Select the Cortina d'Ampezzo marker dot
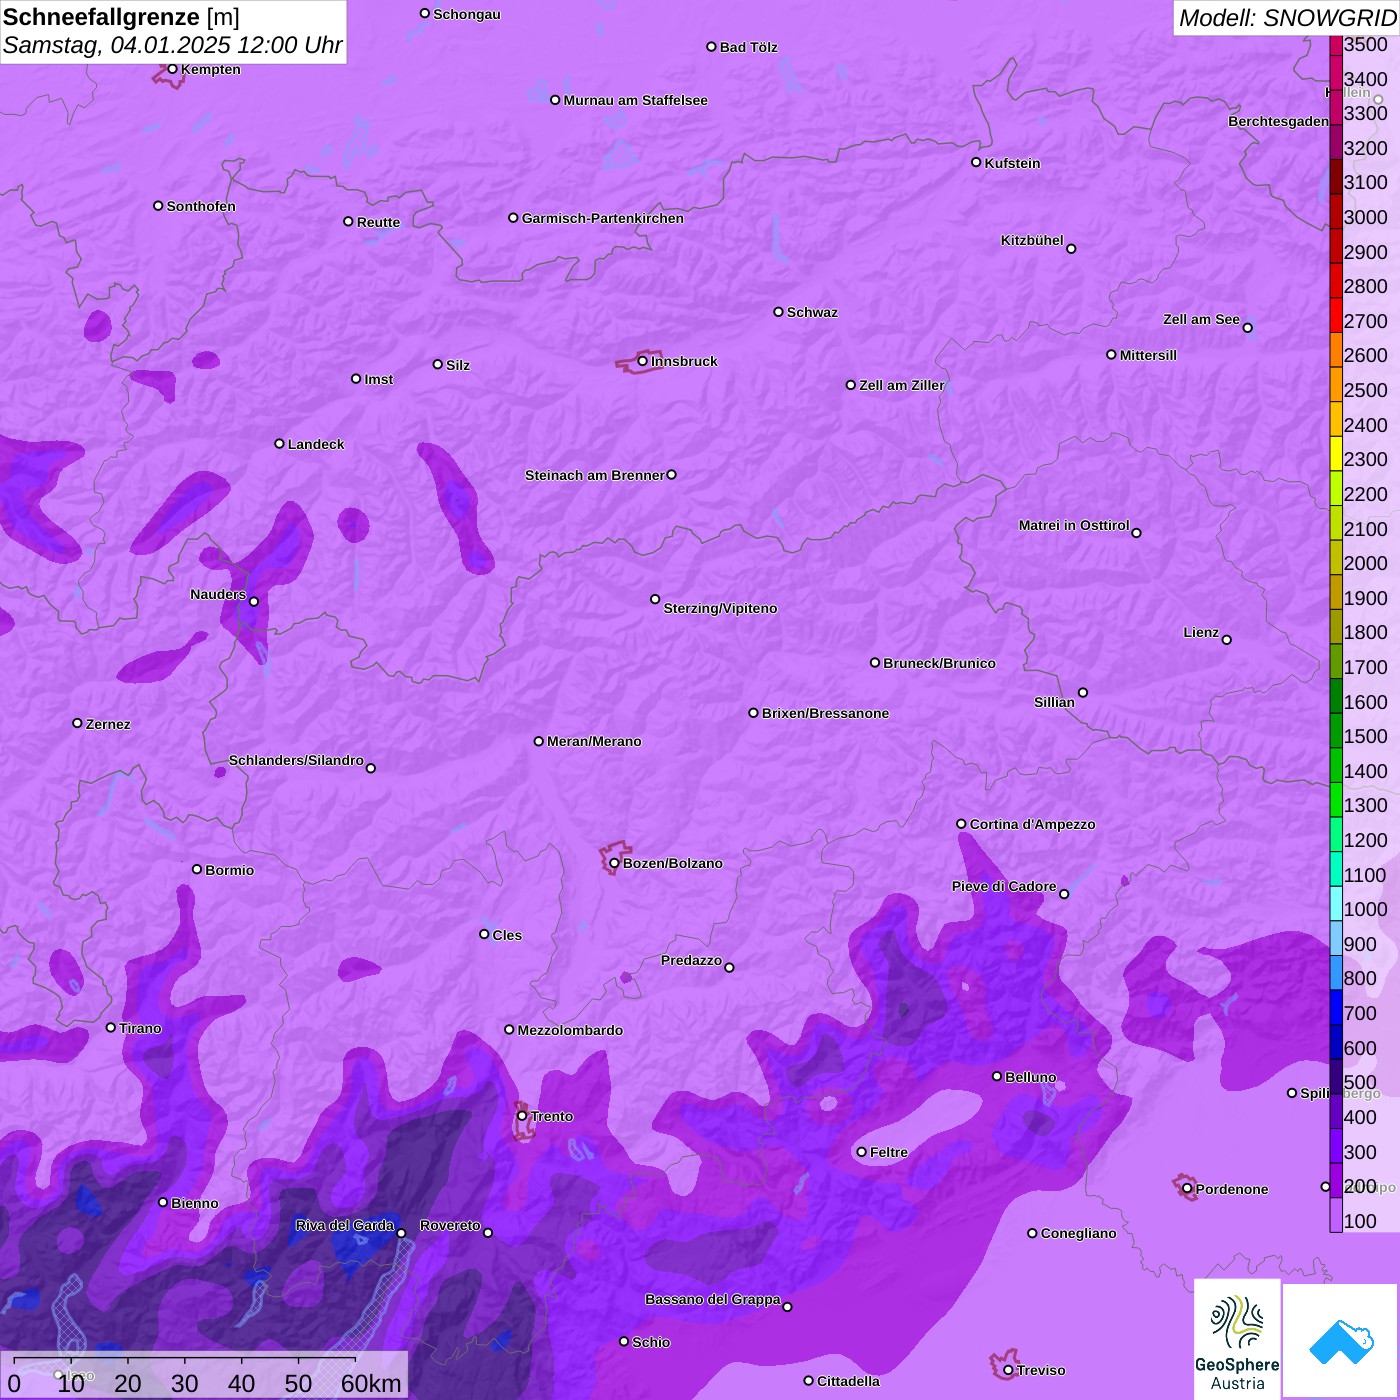The height and width of the screenshot is (1400, 1400). (x=962, y=824)
